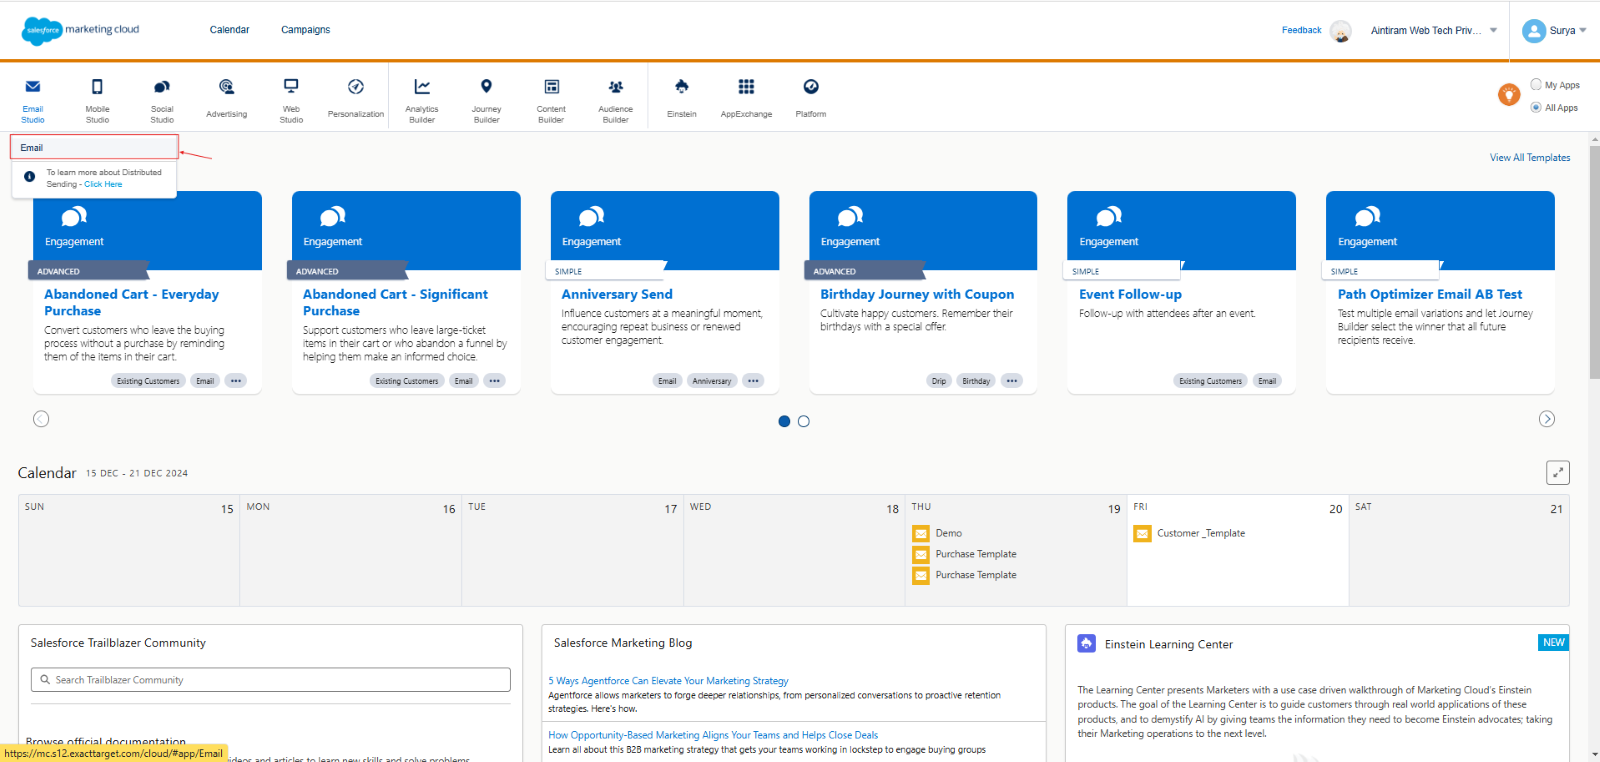This screenshot has width=1600, height=762.
Task: Click the View All Templates link
Action: click(x=1529, y=158)
